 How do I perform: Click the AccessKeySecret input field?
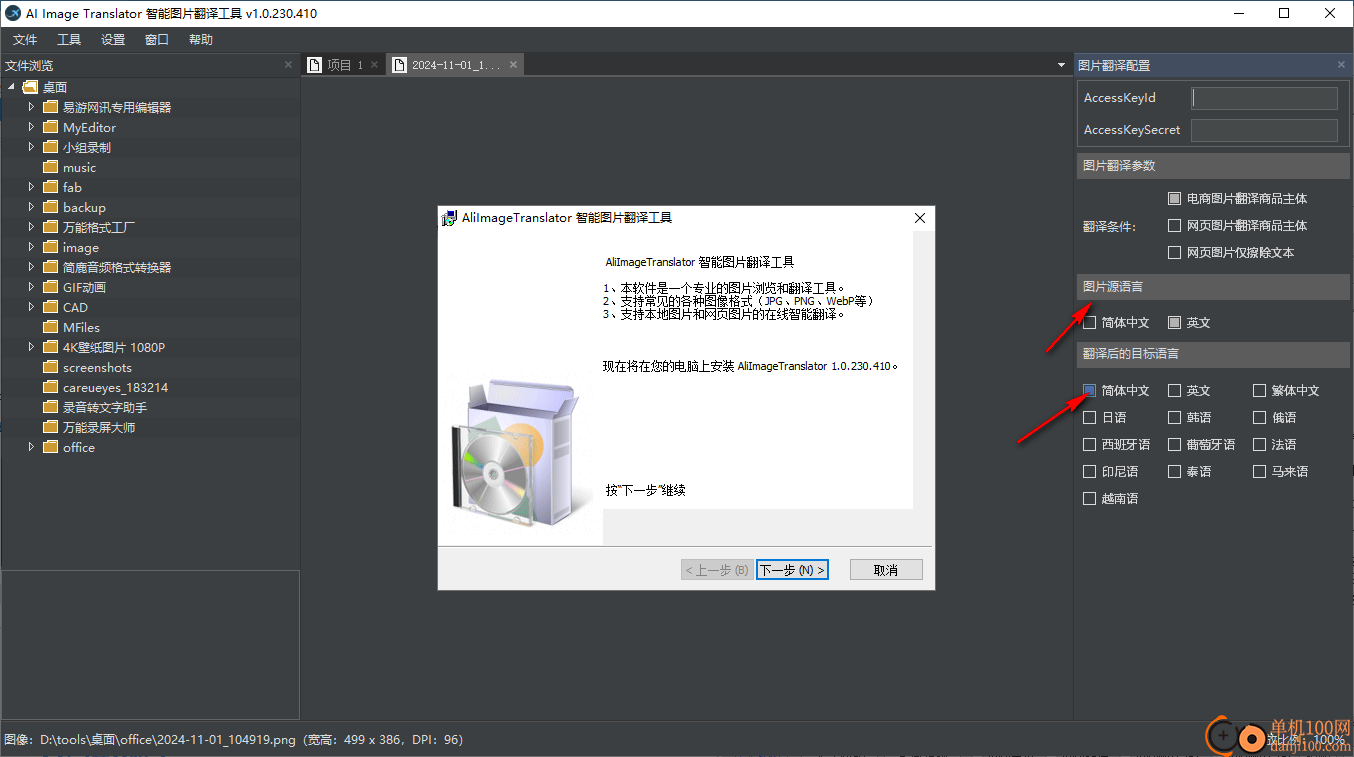tap(1265, 130)
